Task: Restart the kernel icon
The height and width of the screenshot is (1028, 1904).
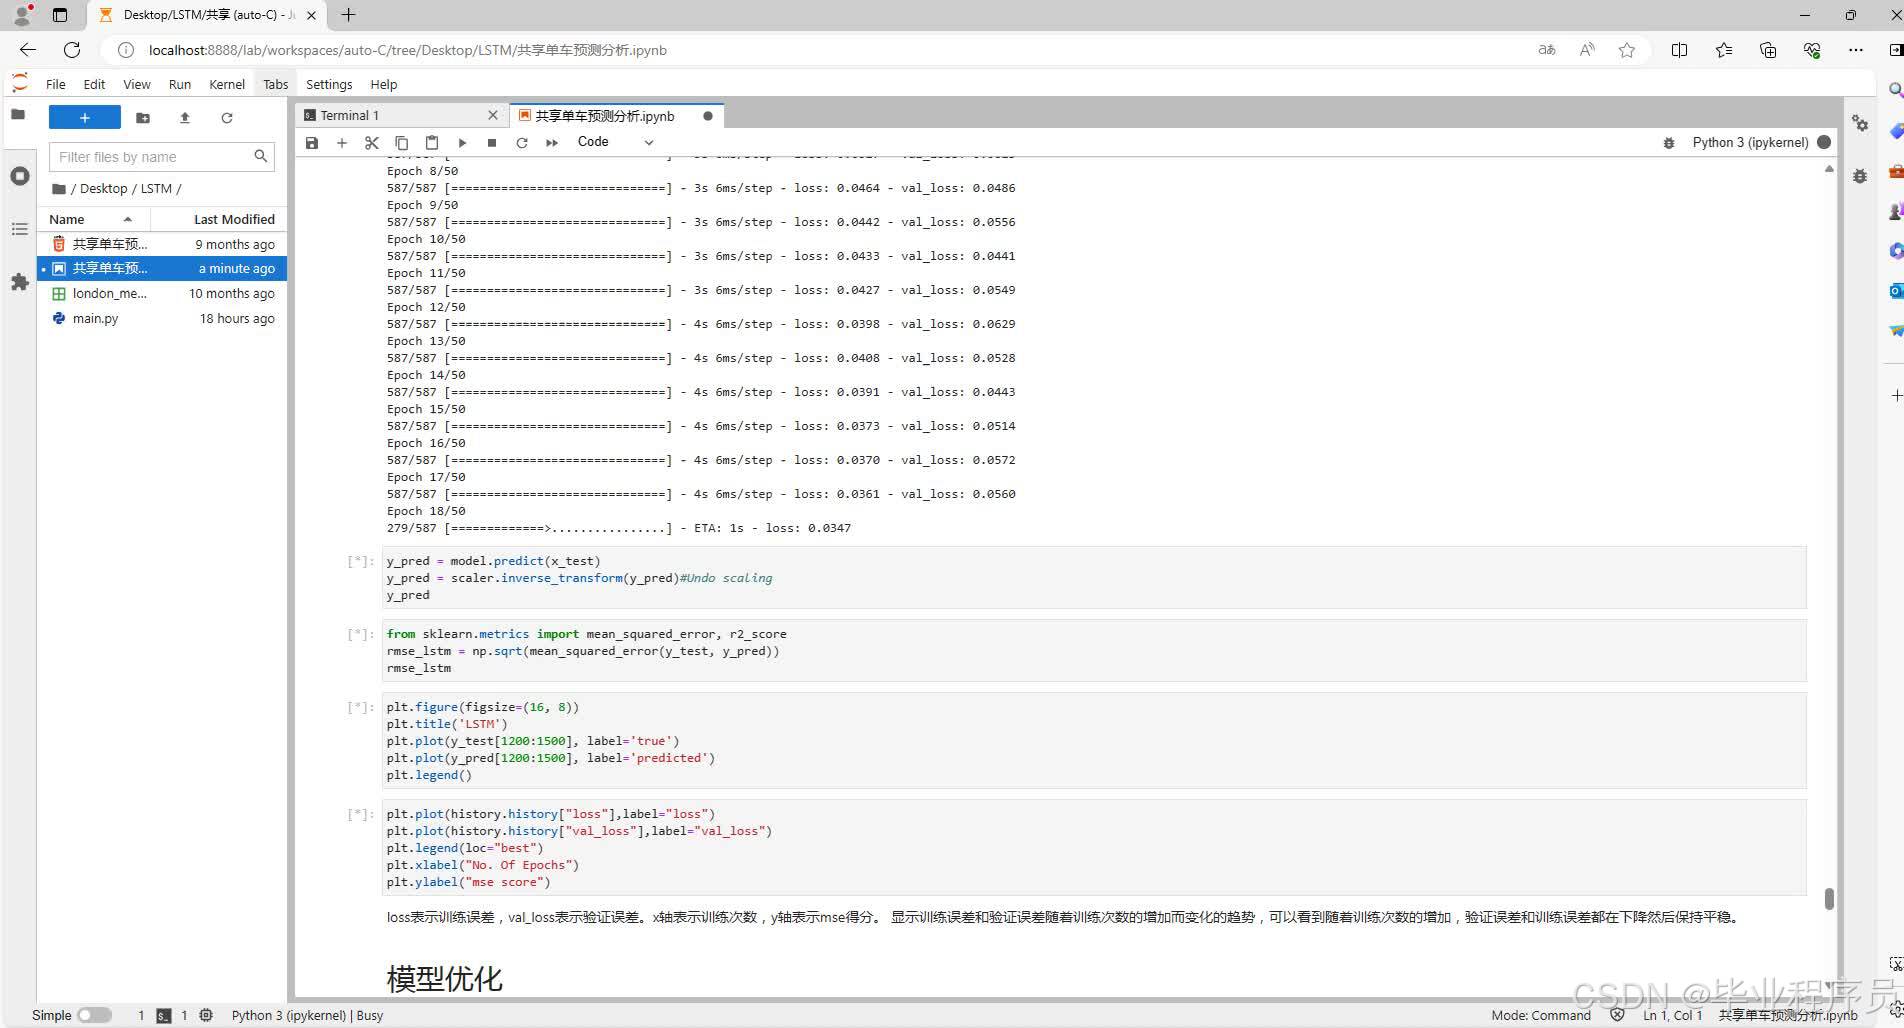Action: pos(522,143)
